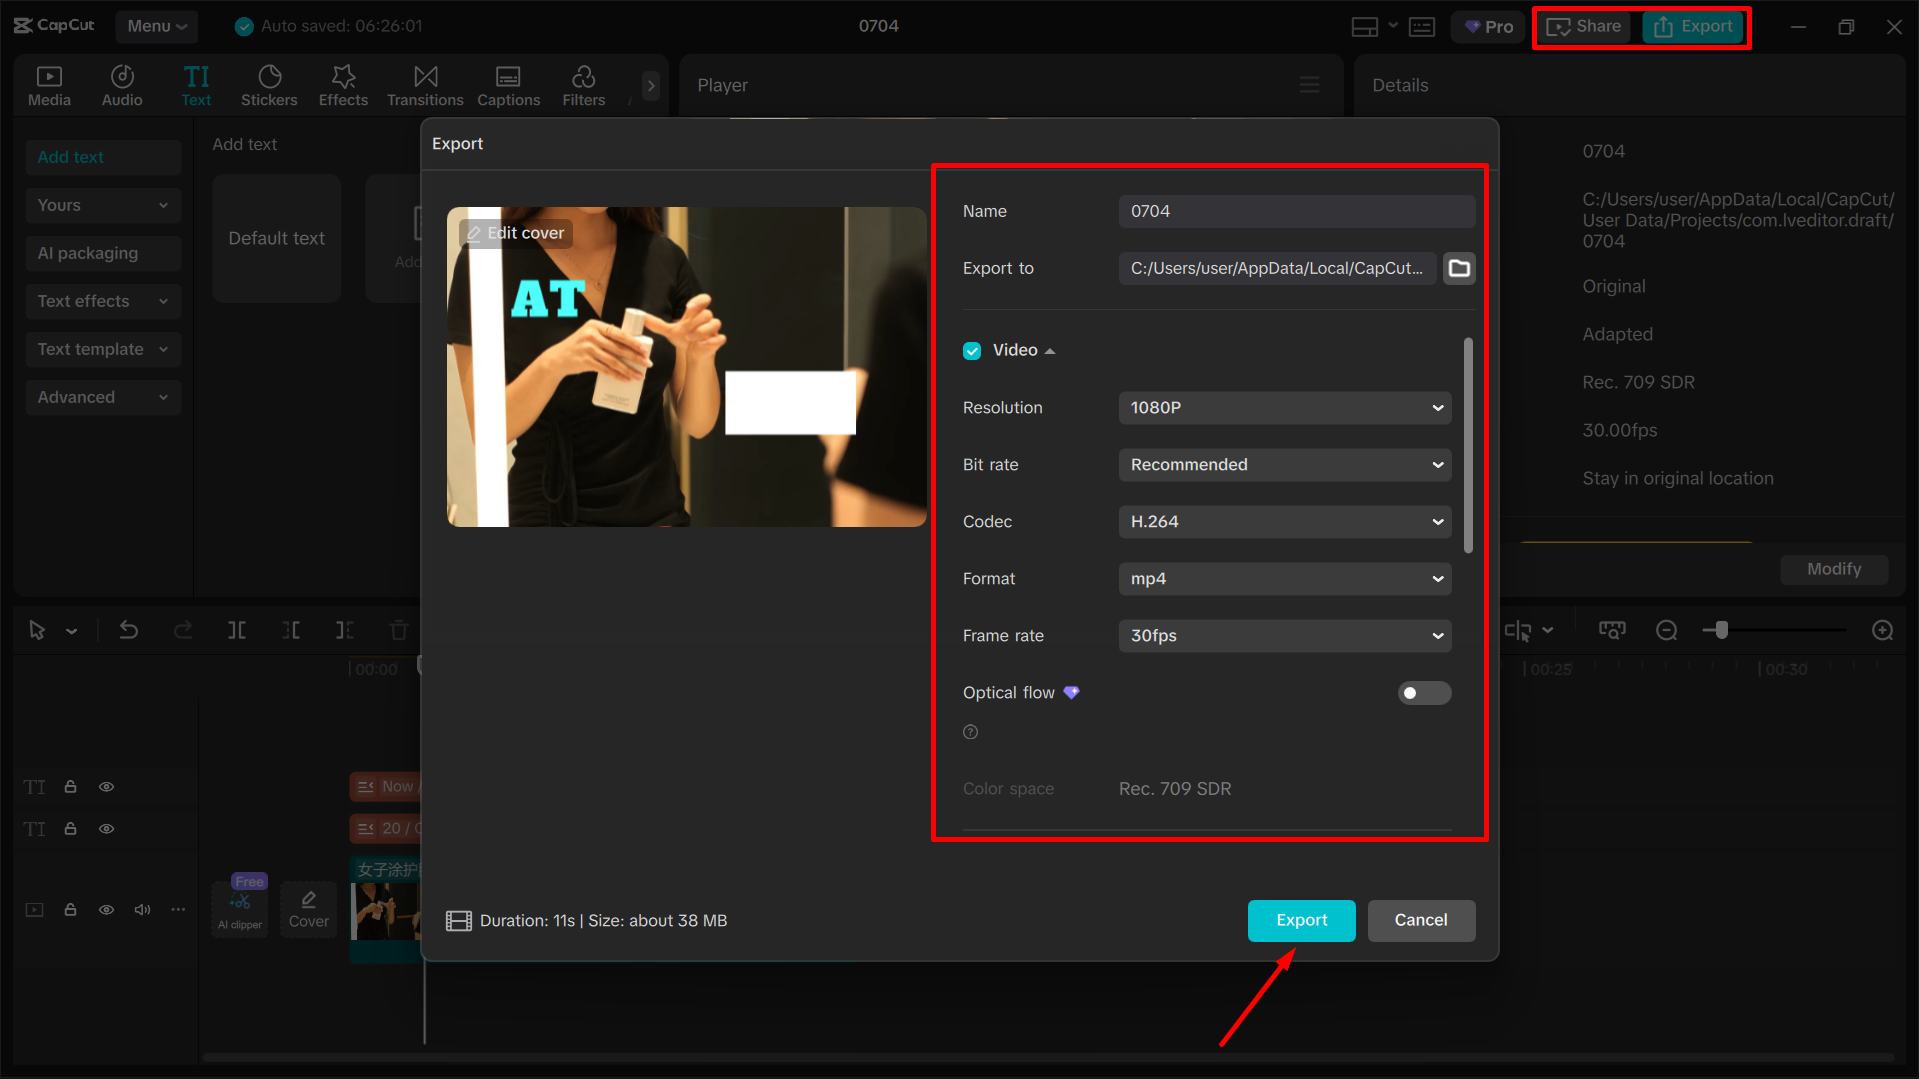The image size is (1919, 1079).
Task: Mute the video track audio
Action: pos(142,910)
